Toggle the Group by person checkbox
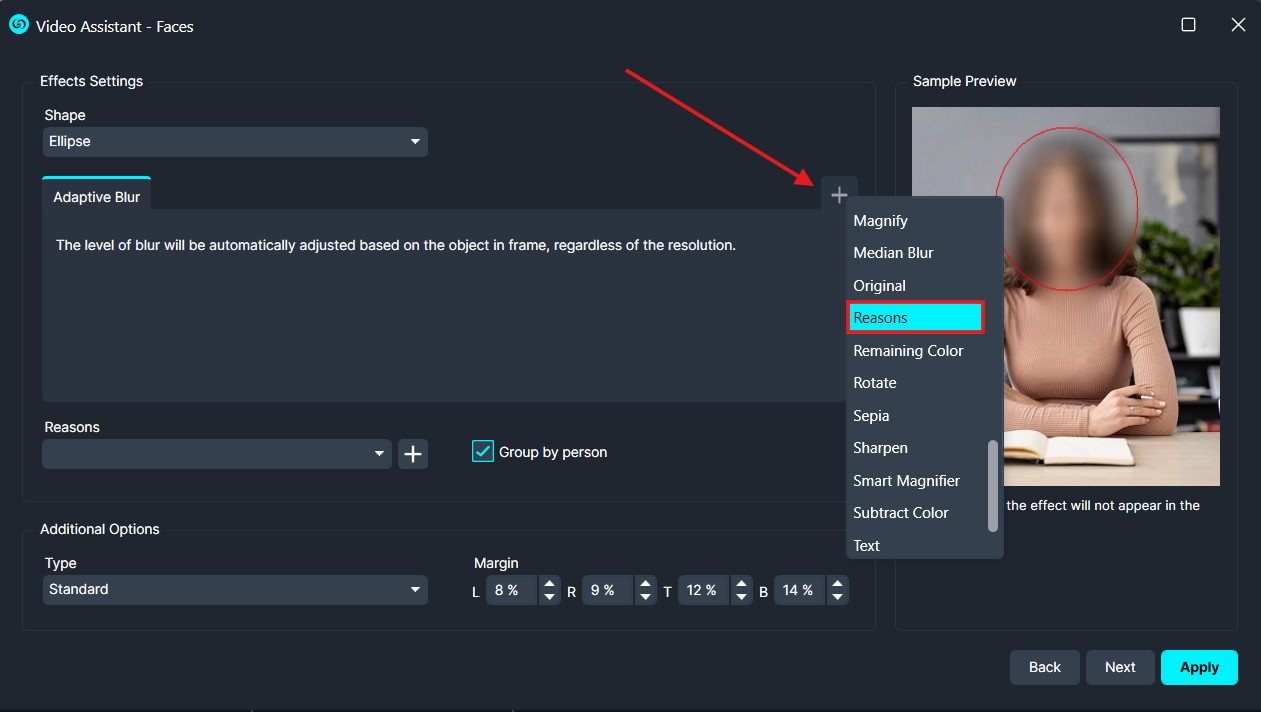This screenshot has width=1261, height=712. (483, 452)
